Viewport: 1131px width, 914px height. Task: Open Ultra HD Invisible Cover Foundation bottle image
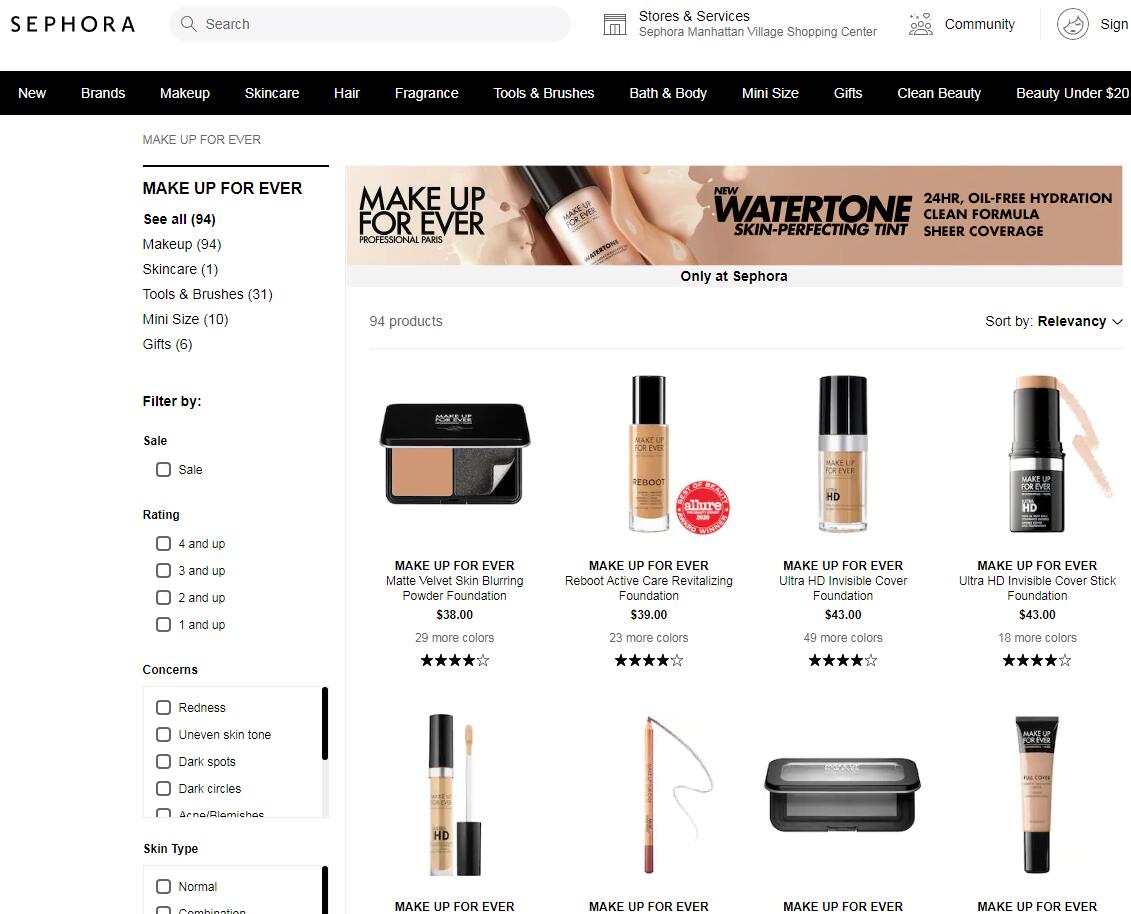842,454
